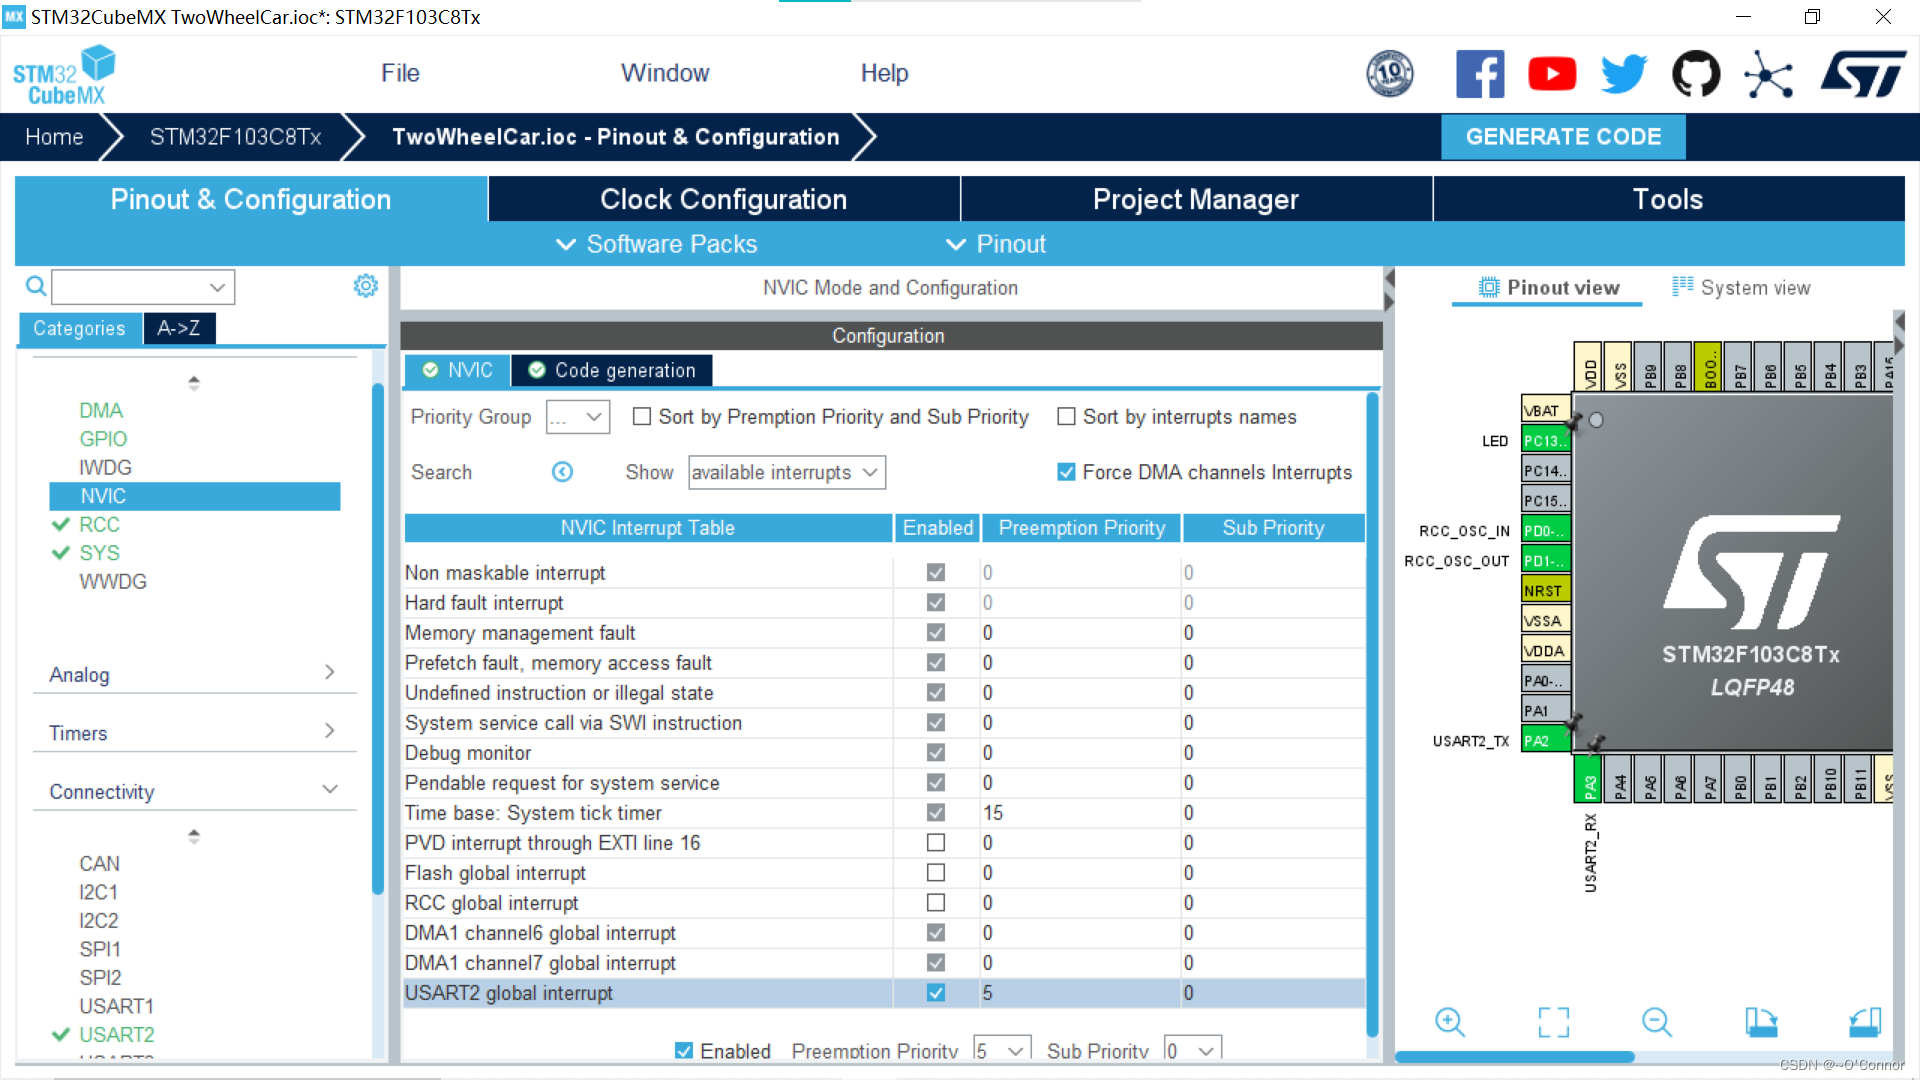Click the search info circle icon
1920x1080 pixels.
coord(562,472)
